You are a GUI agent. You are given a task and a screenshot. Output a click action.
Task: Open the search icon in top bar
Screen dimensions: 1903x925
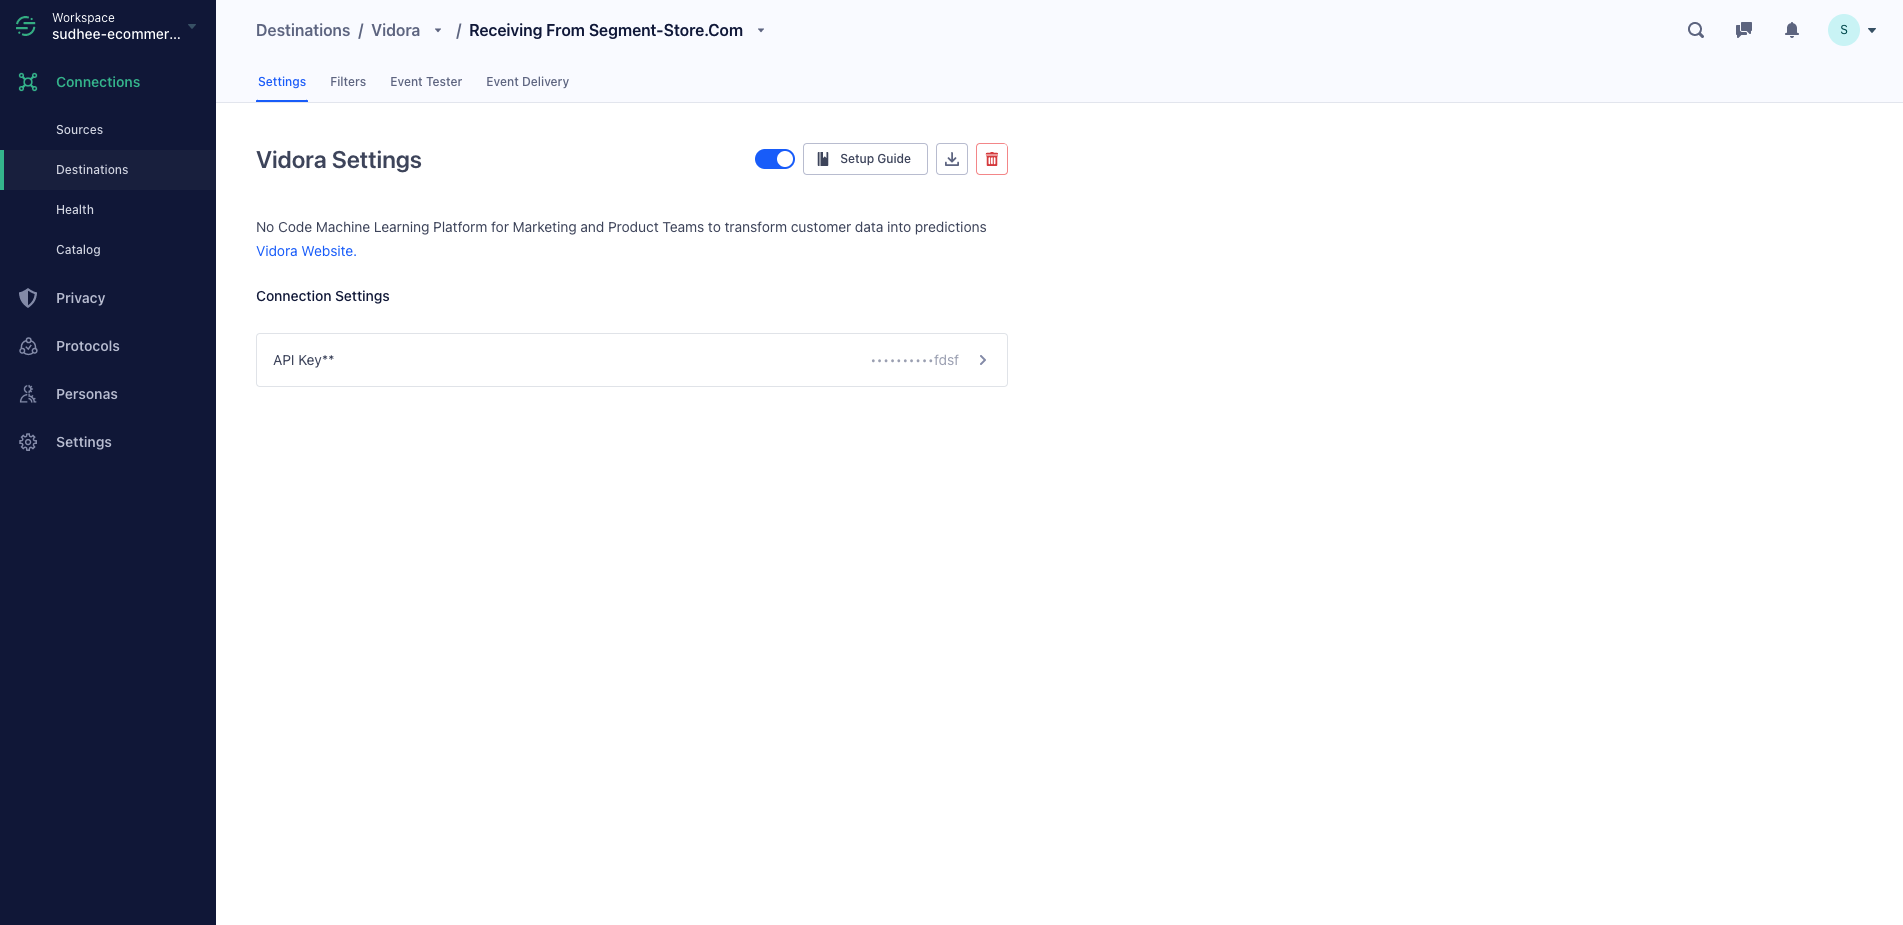[1696, 30]
